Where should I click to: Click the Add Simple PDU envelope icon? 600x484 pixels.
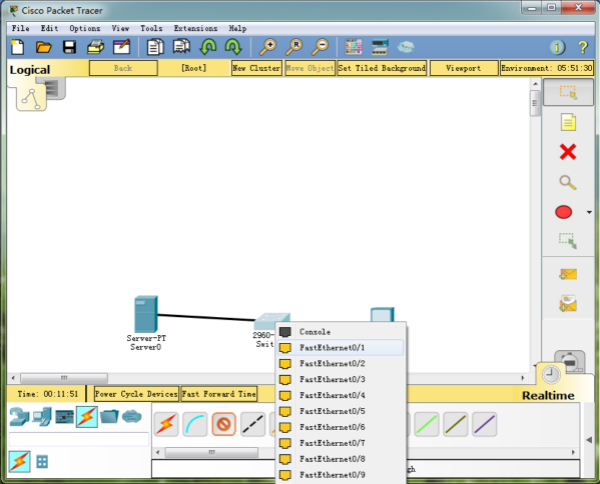568,274
